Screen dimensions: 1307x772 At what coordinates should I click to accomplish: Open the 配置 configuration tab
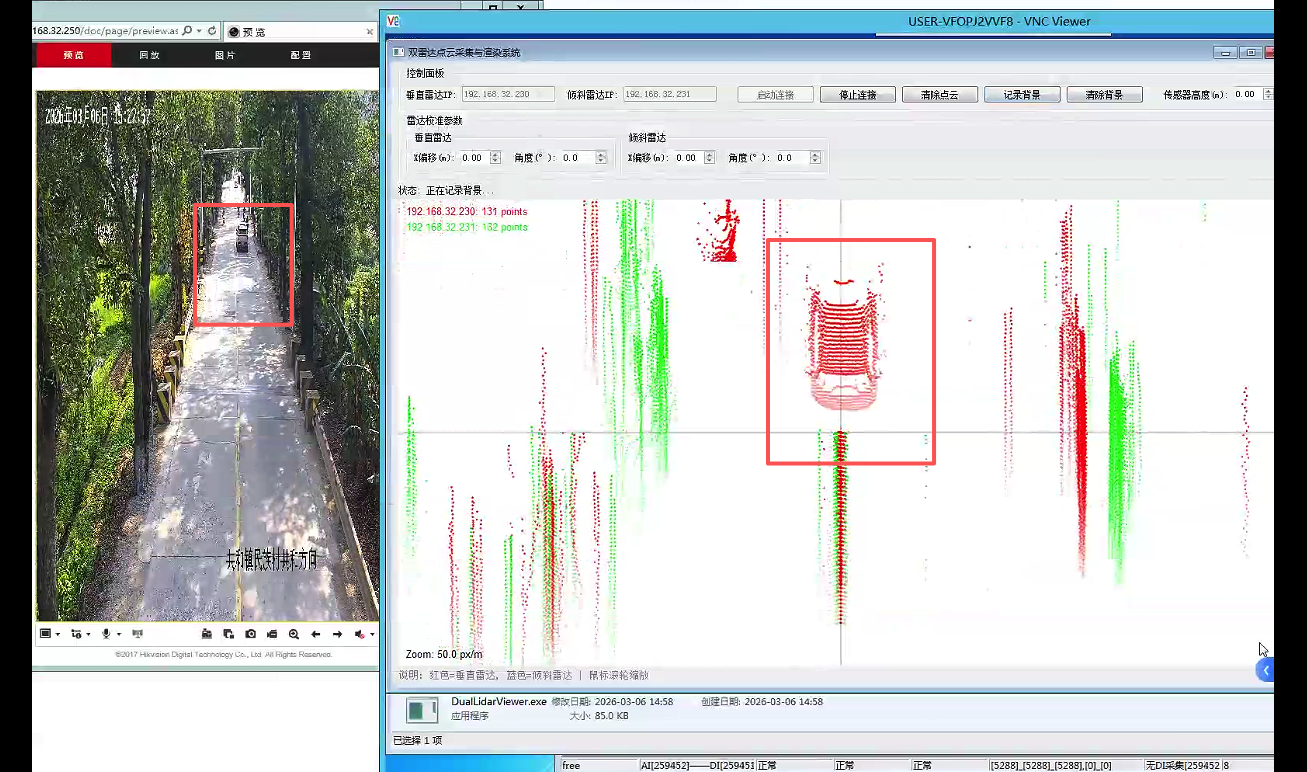coord(300,55)
